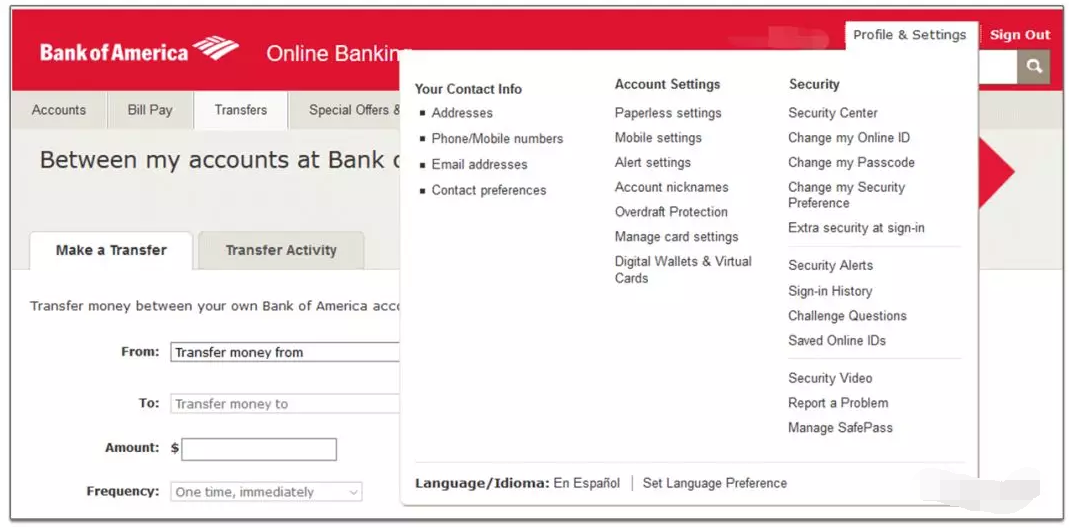Screen dimensions: 1069x528
Task: Expand the Frequency dropdown
Action: [x=266, y=492]
